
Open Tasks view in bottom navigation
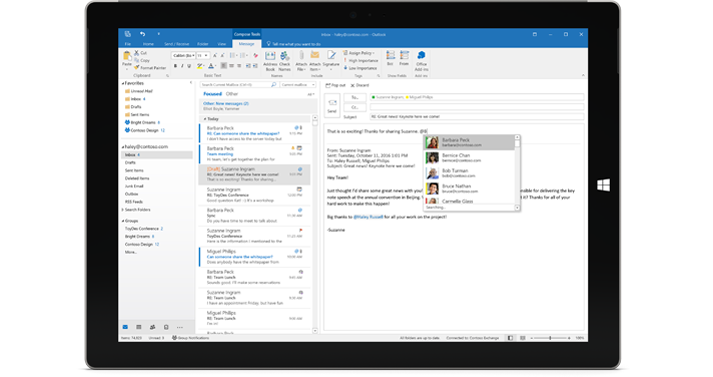(x=166, y=327)
